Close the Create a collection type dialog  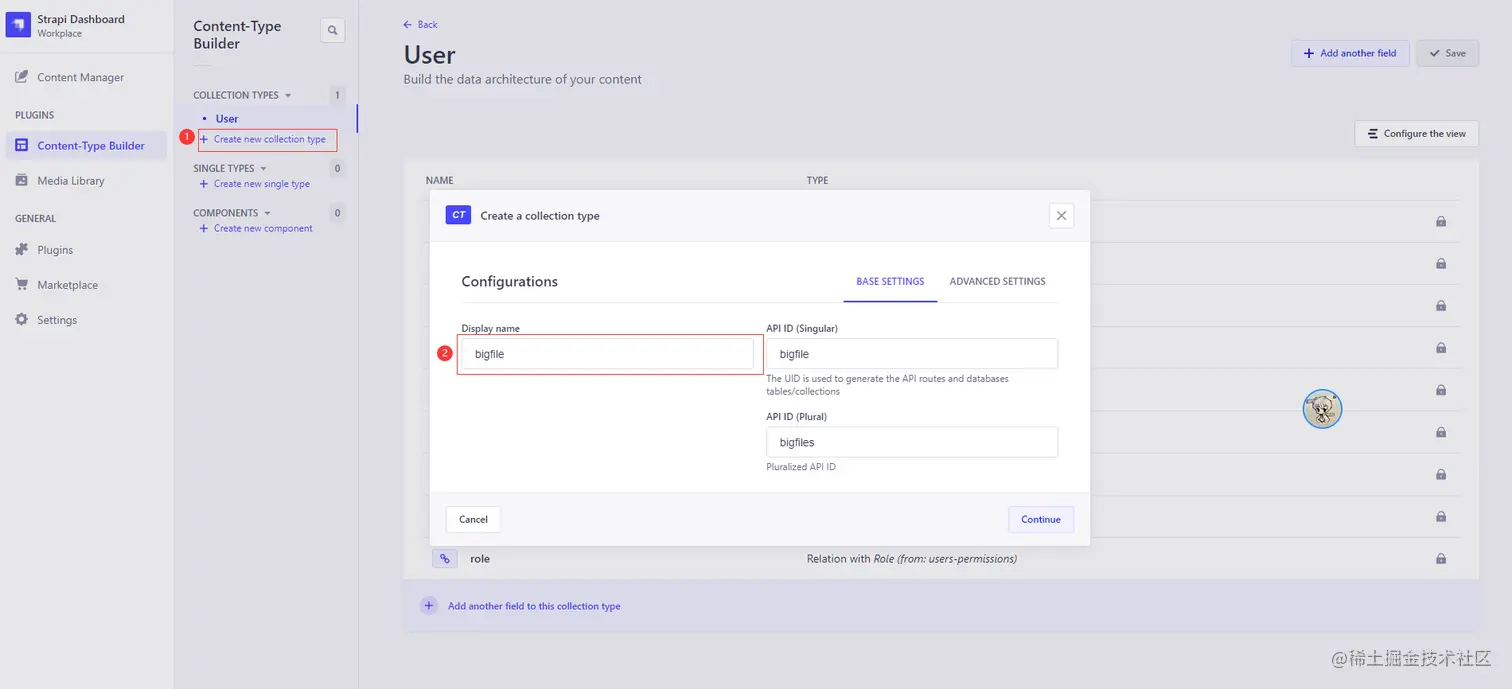[1061, 215]
